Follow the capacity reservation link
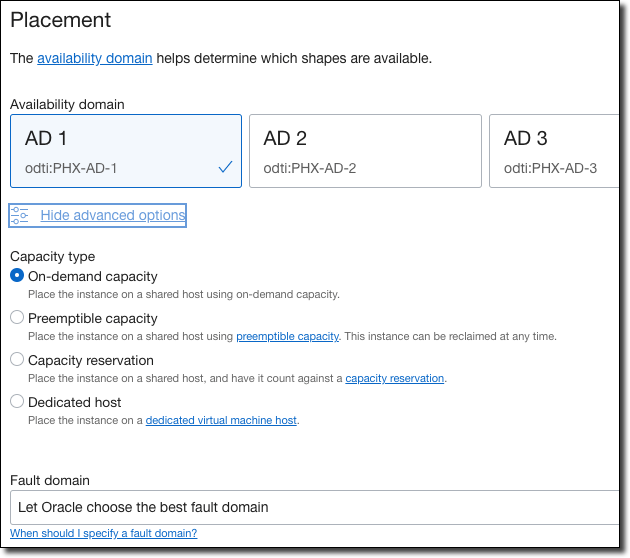Viewport: 630px width, 558px height. point(394,379)
